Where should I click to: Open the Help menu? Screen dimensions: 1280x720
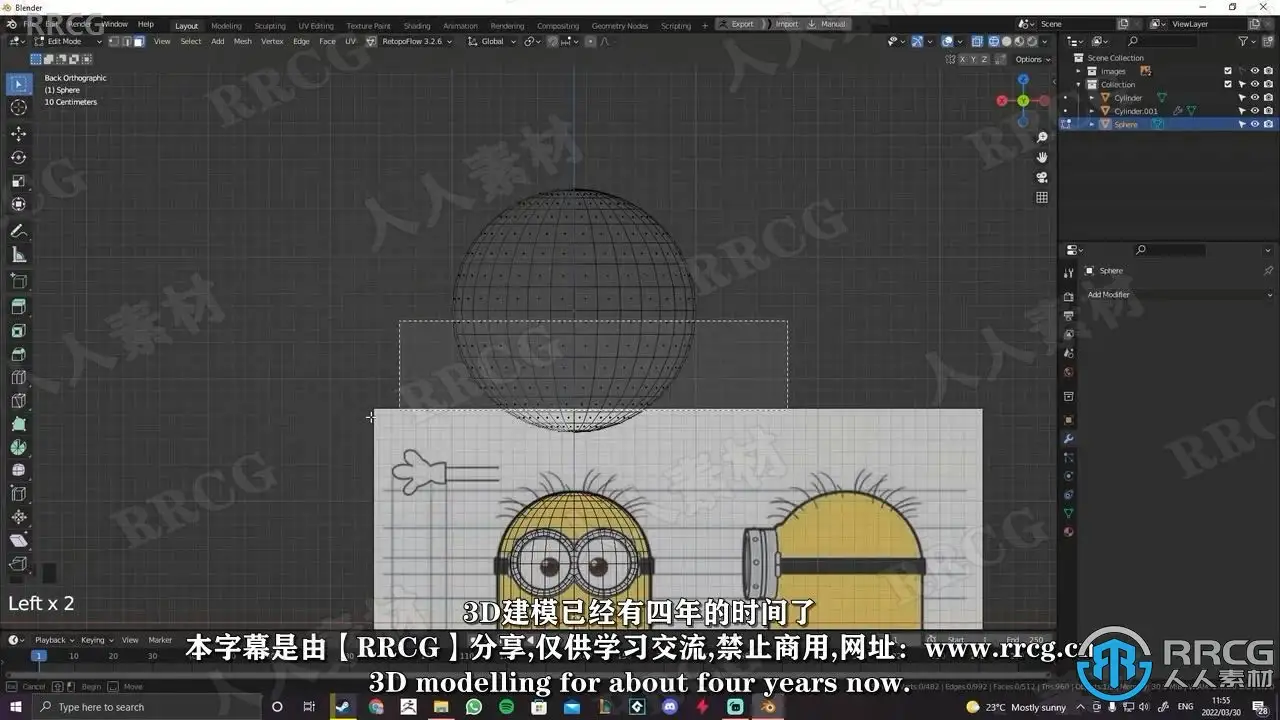click(x=146, y=24)
